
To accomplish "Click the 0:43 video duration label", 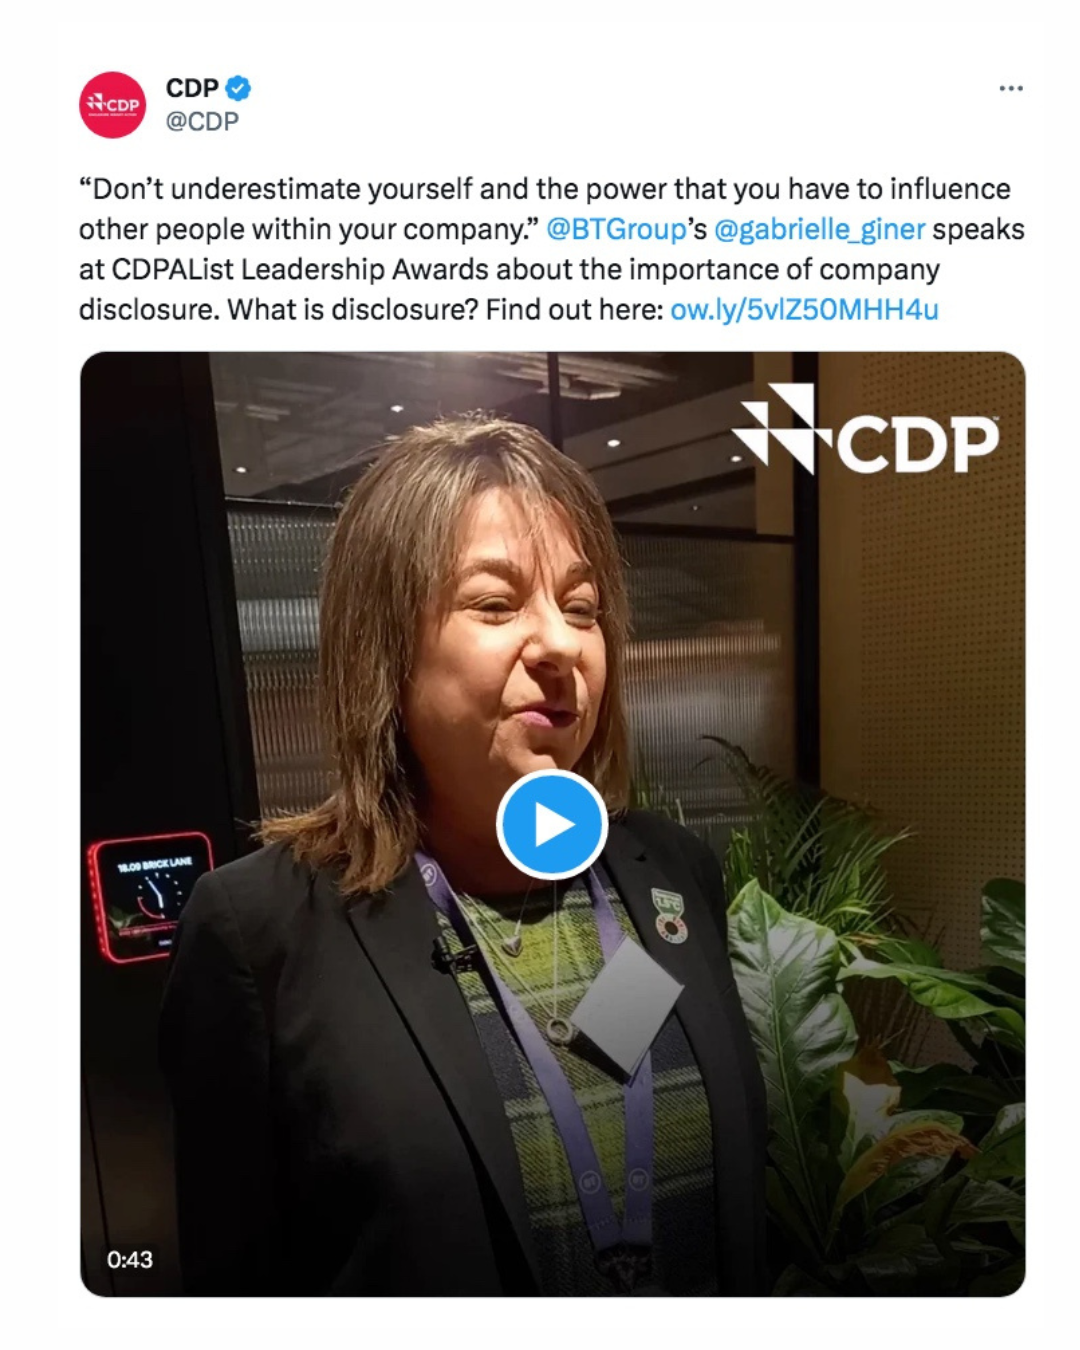I will [130, 1259].
